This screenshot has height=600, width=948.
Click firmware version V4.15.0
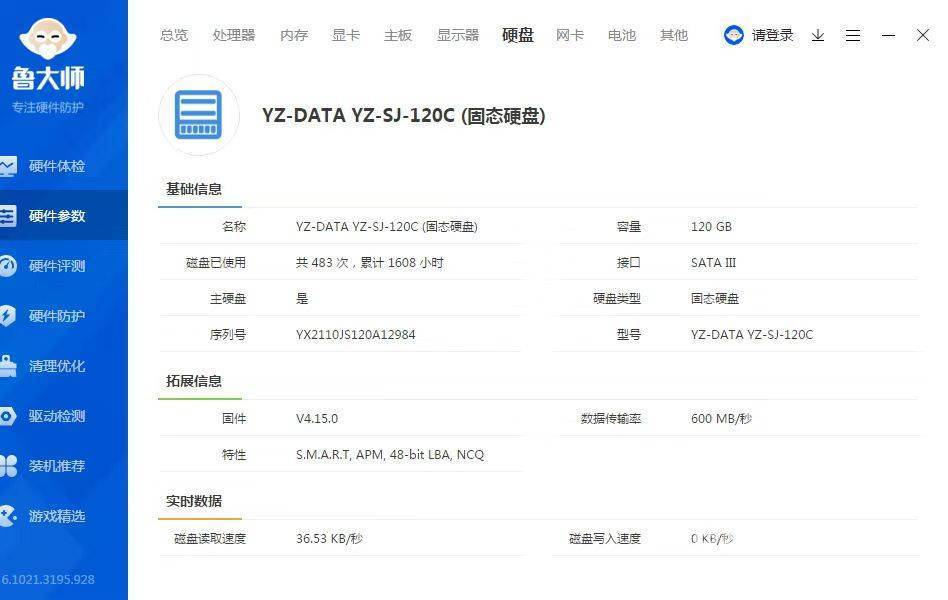[x=317, y=418]
